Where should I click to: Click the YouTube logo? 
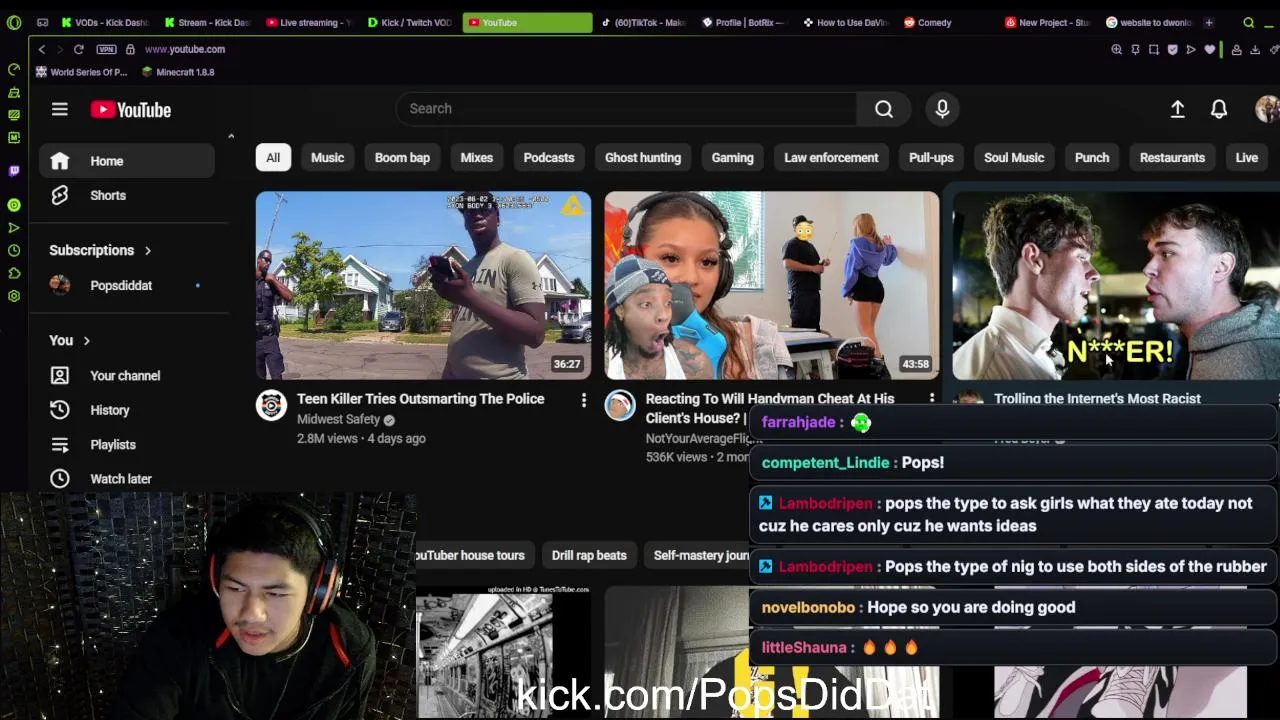131,110
